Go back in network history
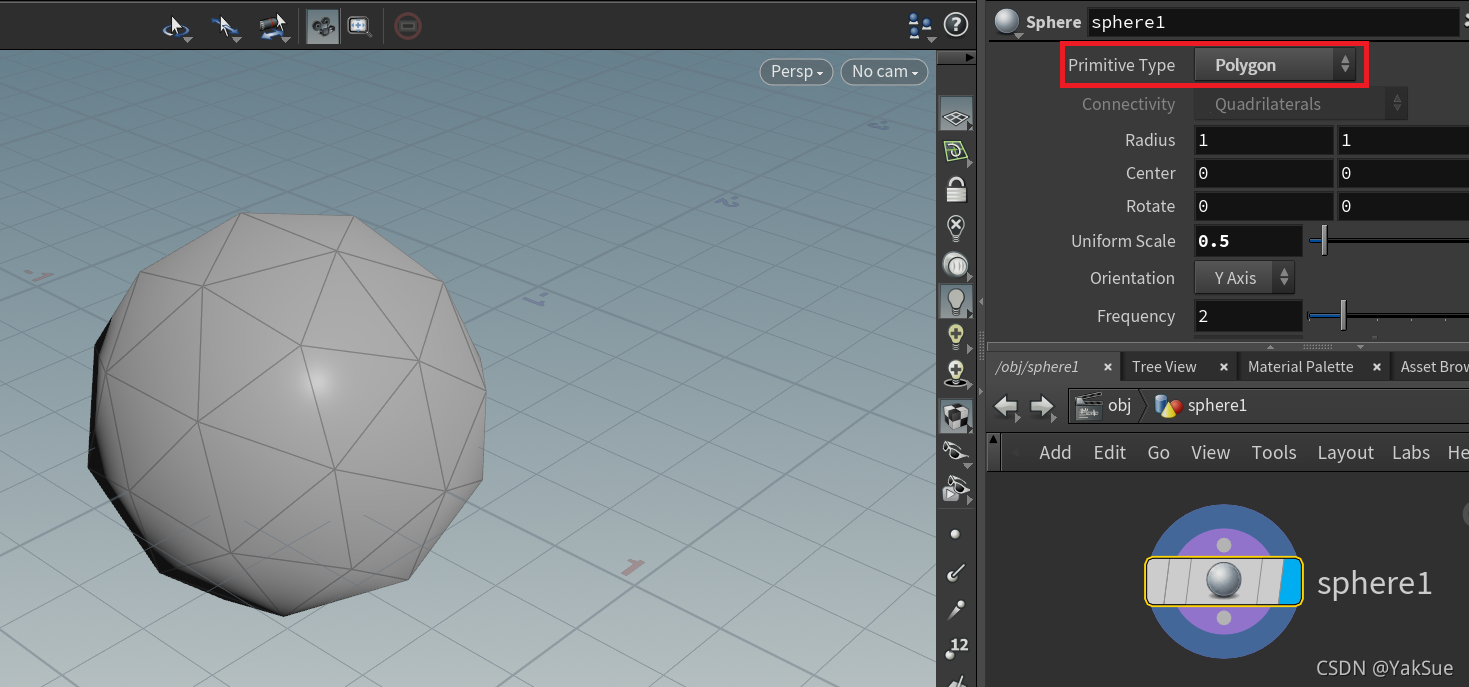Image resolution: width=1469 pixels, height=687 pixels. (1007, 406)
